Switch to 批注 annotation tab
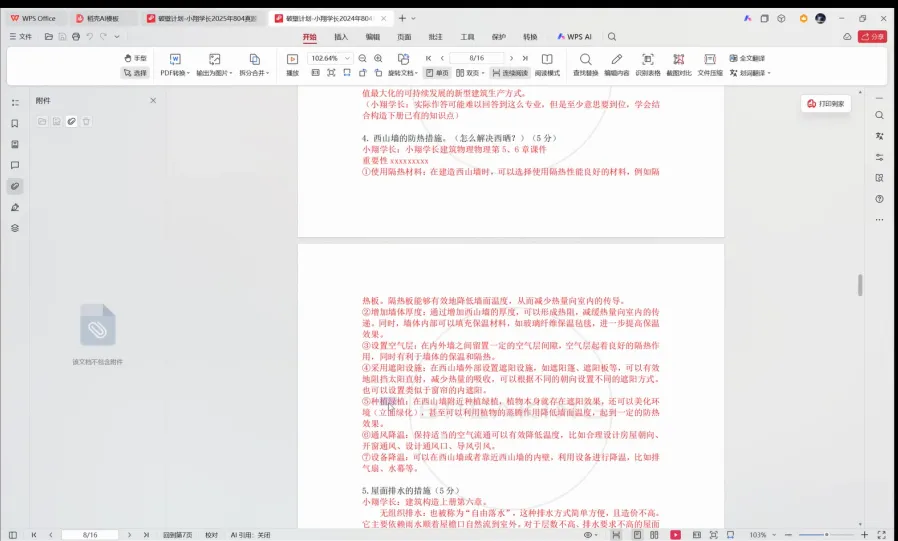The height and width of the screenshot is (541, 898). (435, 37)
